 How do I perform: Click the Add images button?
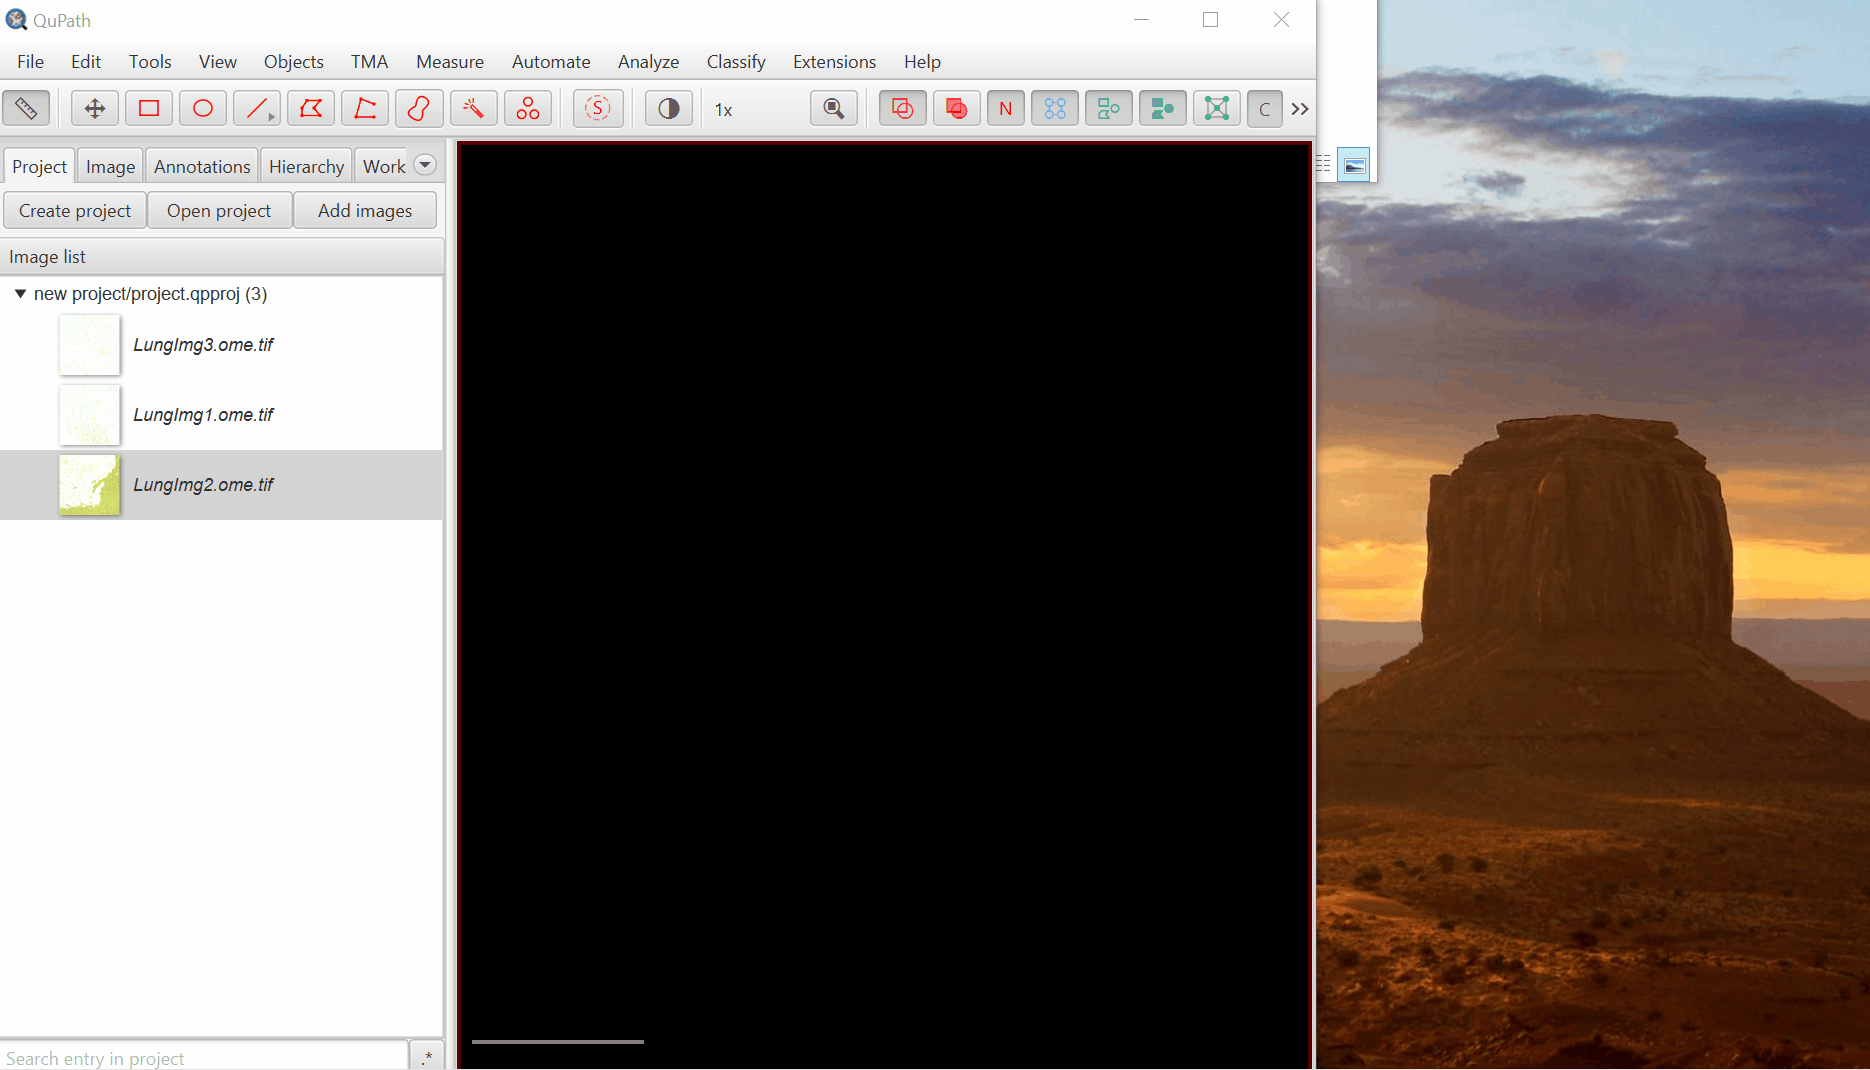364,211
